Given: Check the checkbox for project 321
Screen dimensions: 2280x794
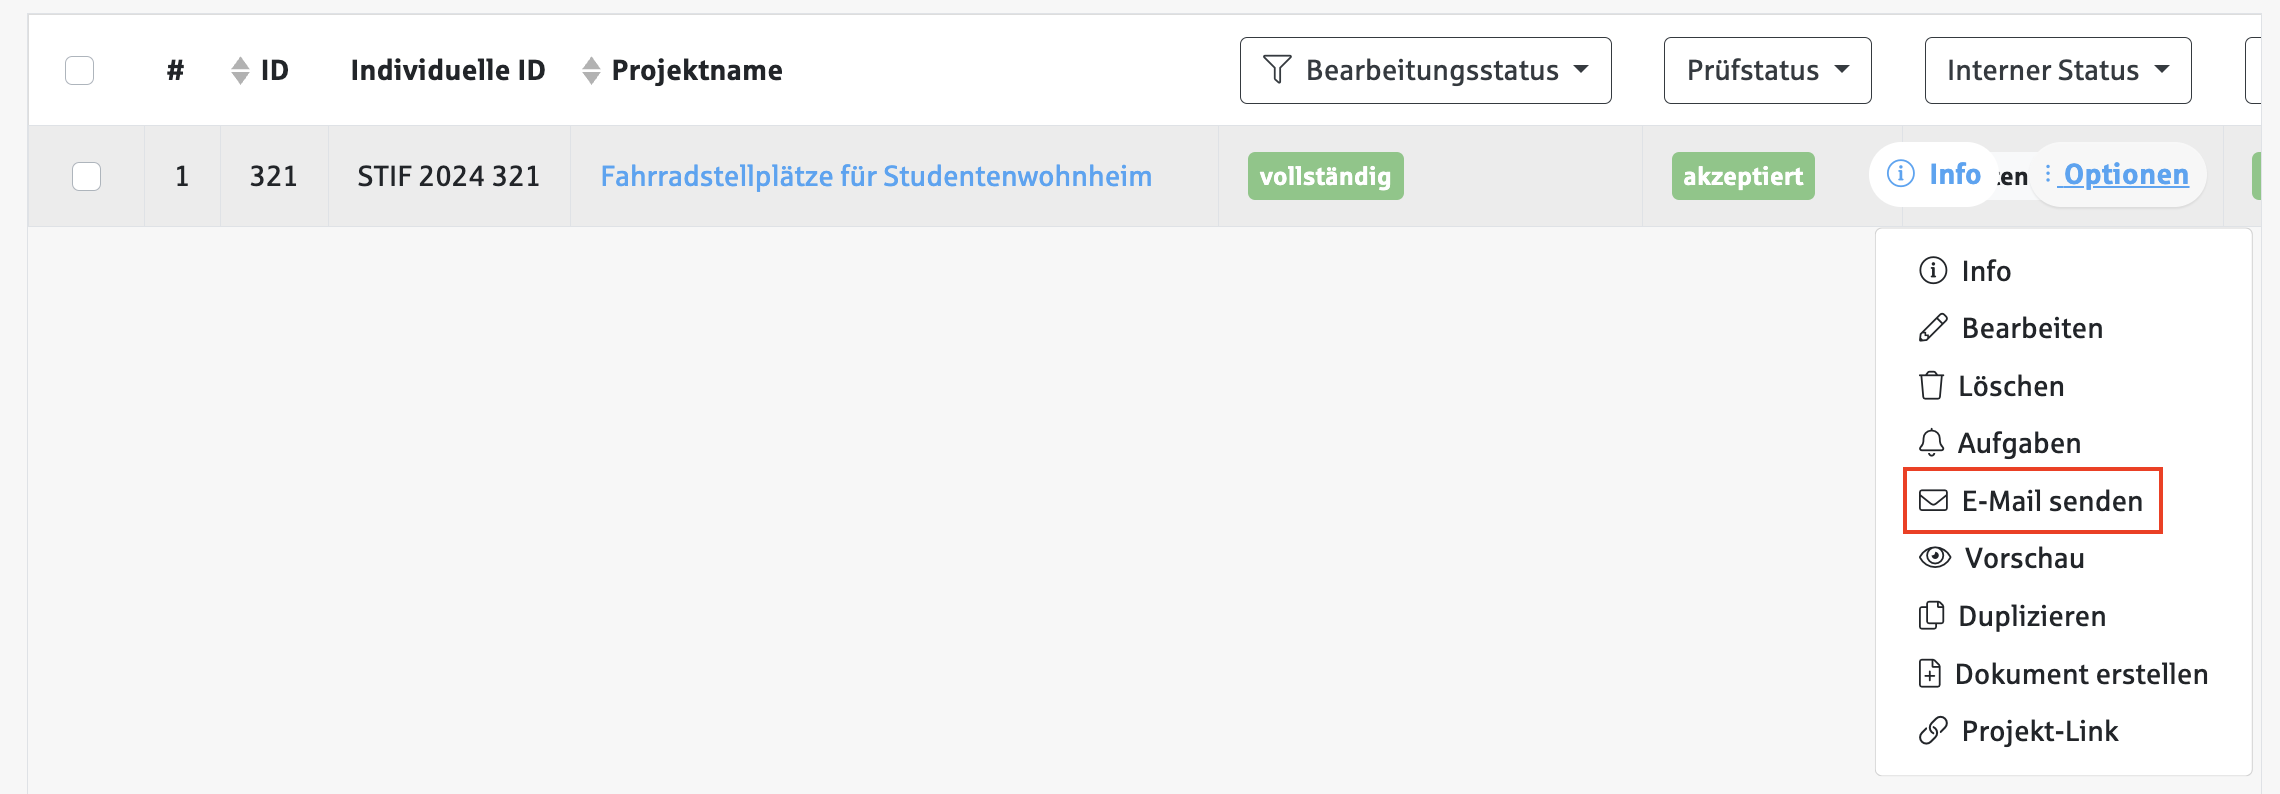Looking at the screenshot, I should [x=86, y=176].
